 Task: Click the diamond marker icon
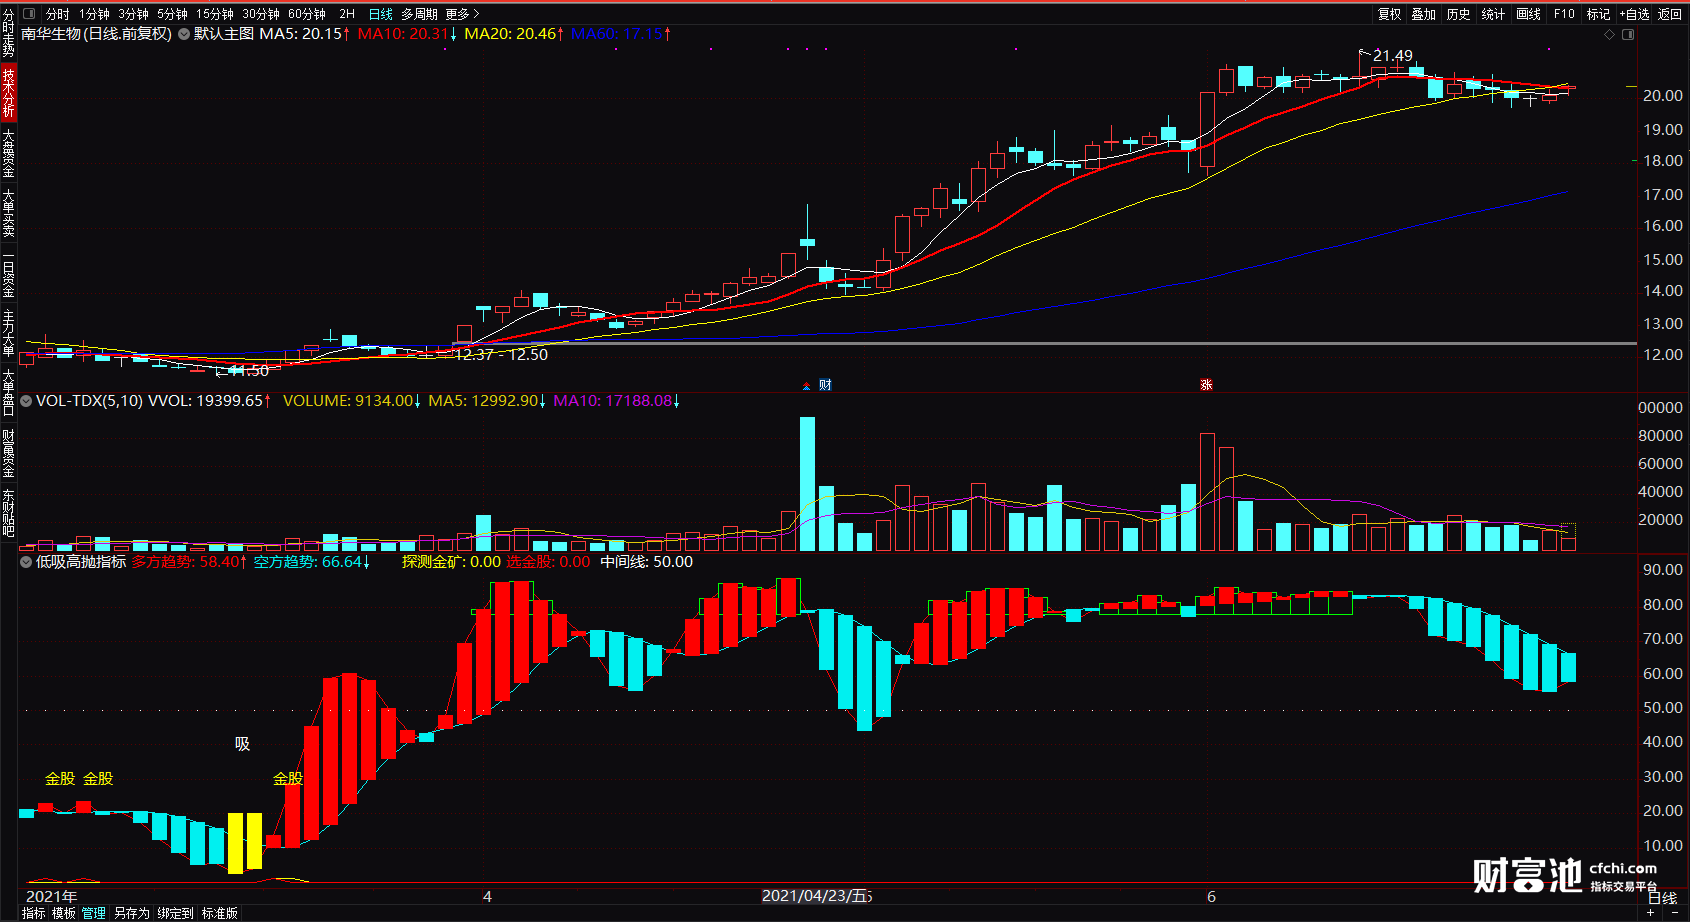1609,34
